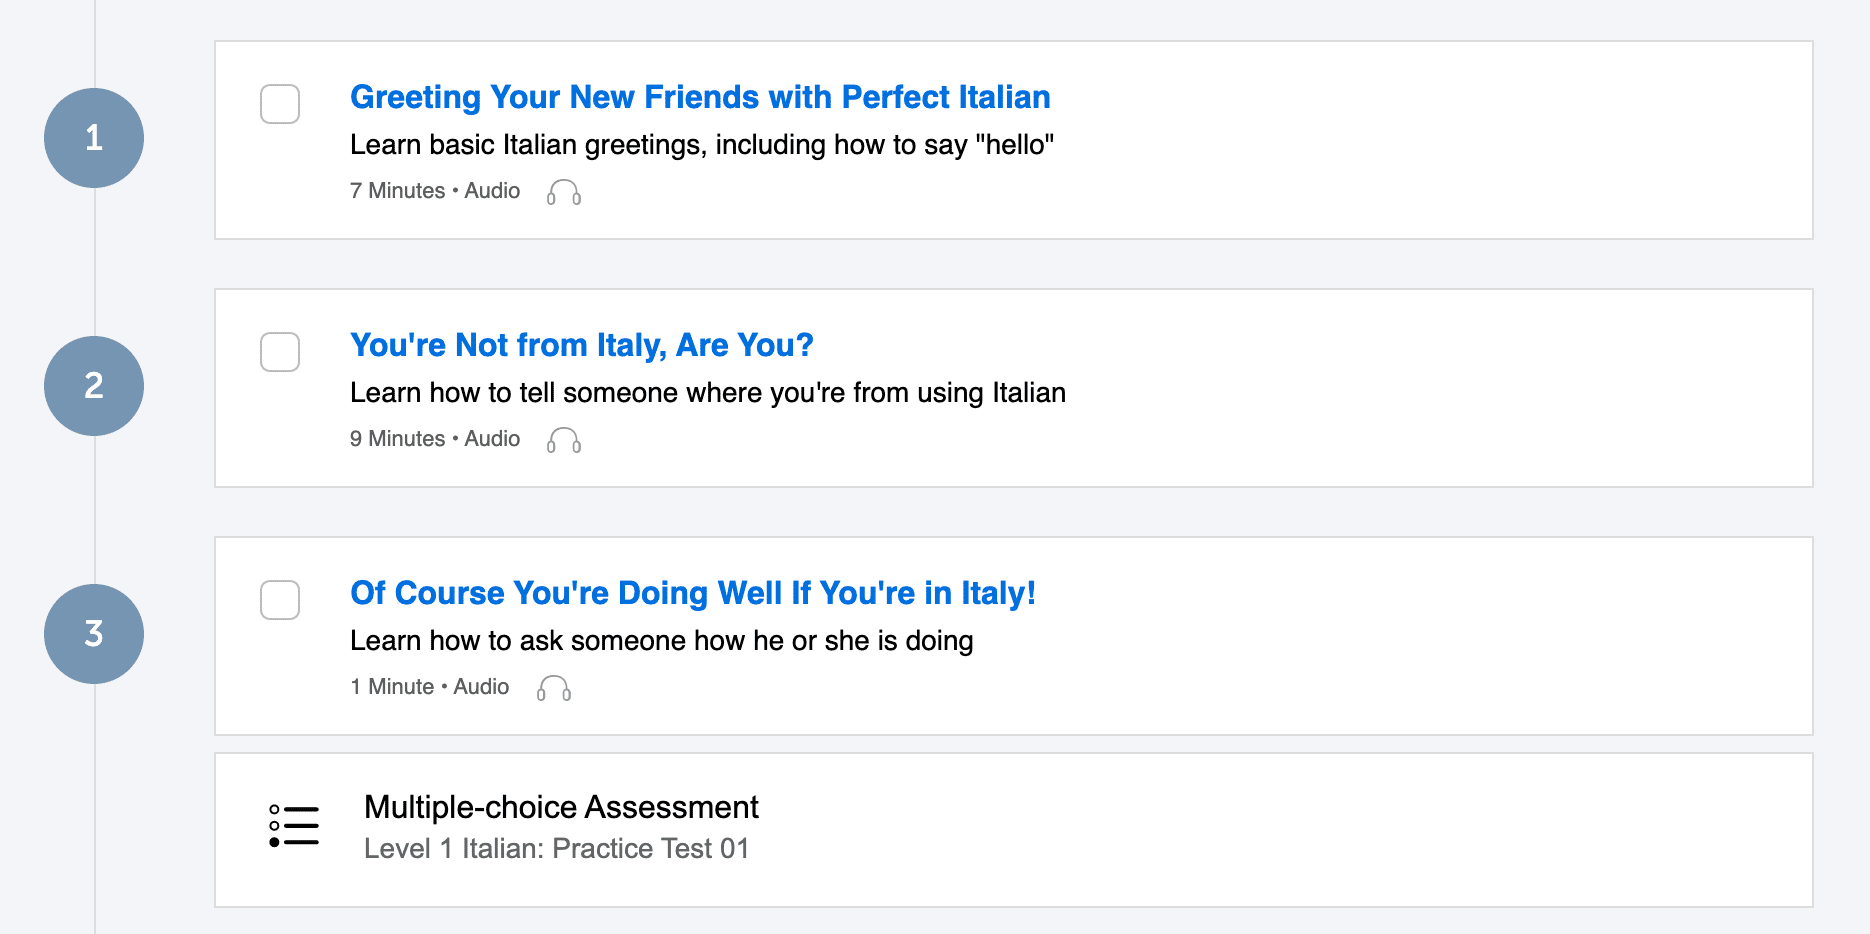
Task: Tick the You're Not from Italy checkbox
Action: (280, 352)
